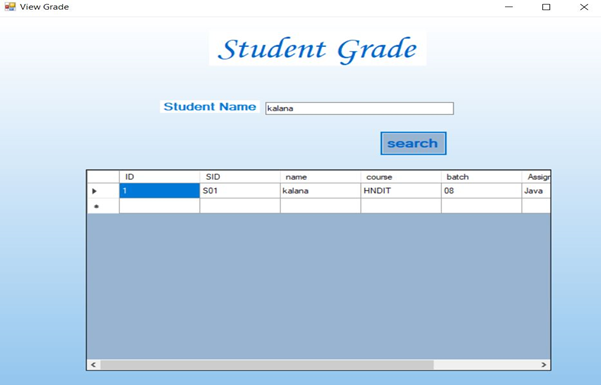Image resolution: width=601 pixels, height=385 pixels.
Task: Click the empty SID cell in new row
Action: pos(240,206)
